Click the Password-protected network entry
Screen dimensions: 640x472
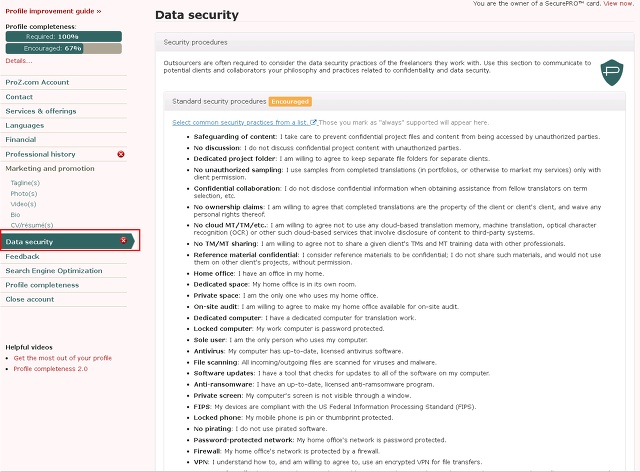pyautogui.click(x=320, y=440)
